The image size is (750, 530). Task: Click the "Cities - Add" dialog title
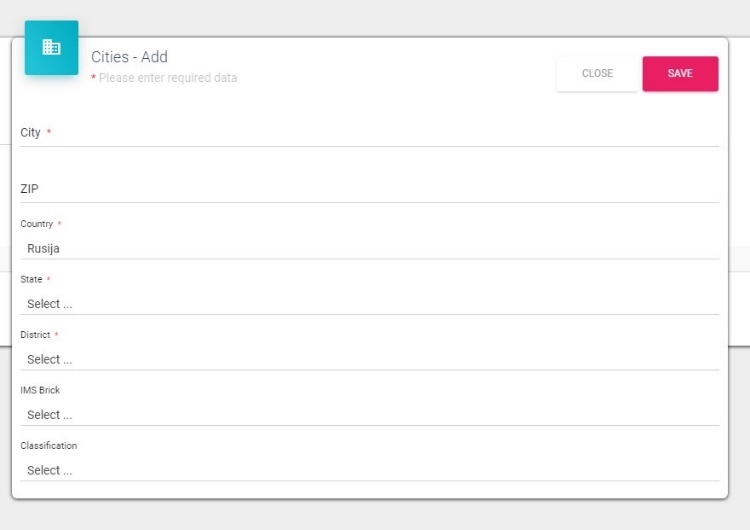[x=129, y=57]
